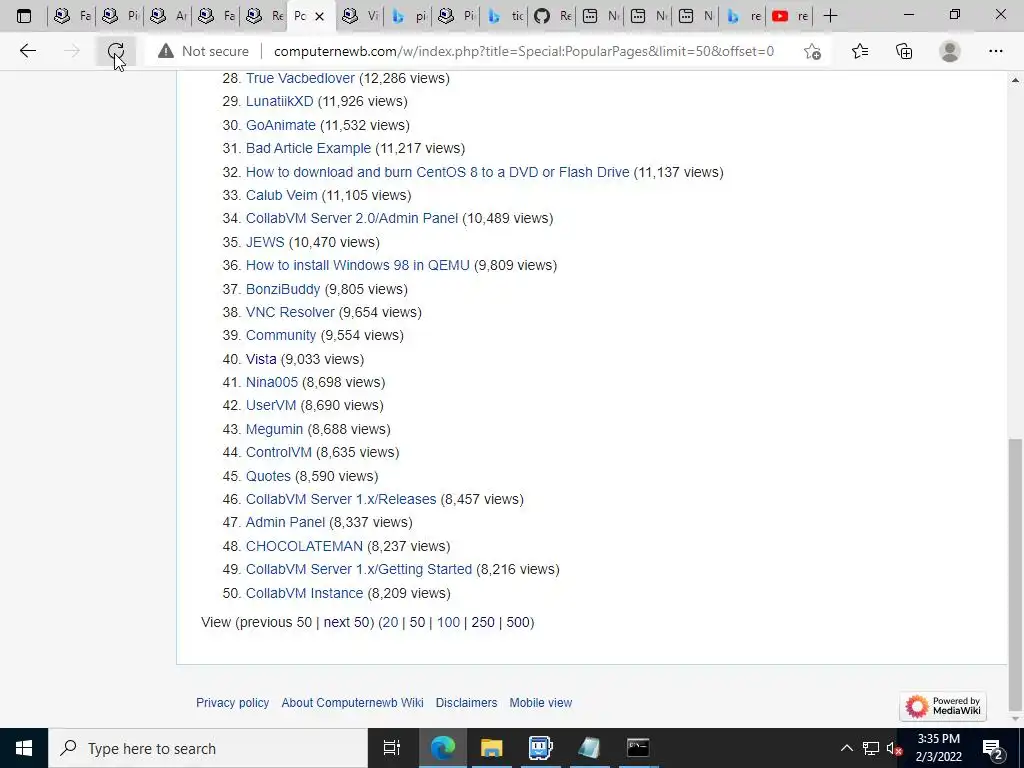Open the Megumin page link
Screen dimensions: 1024x768
click(274, 429)
